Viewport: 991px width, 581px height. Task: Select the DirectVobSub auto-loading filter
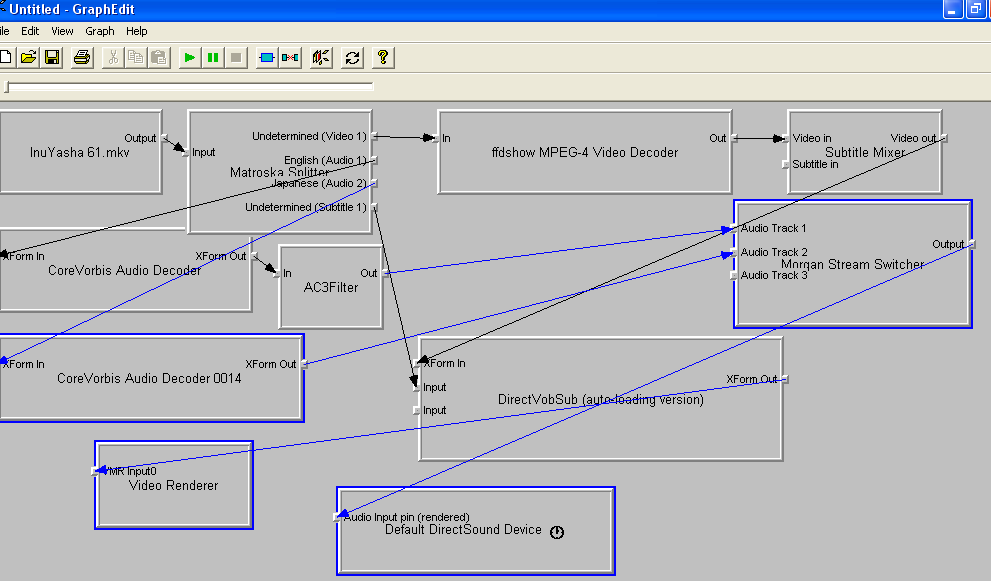(x=600, y=400)
